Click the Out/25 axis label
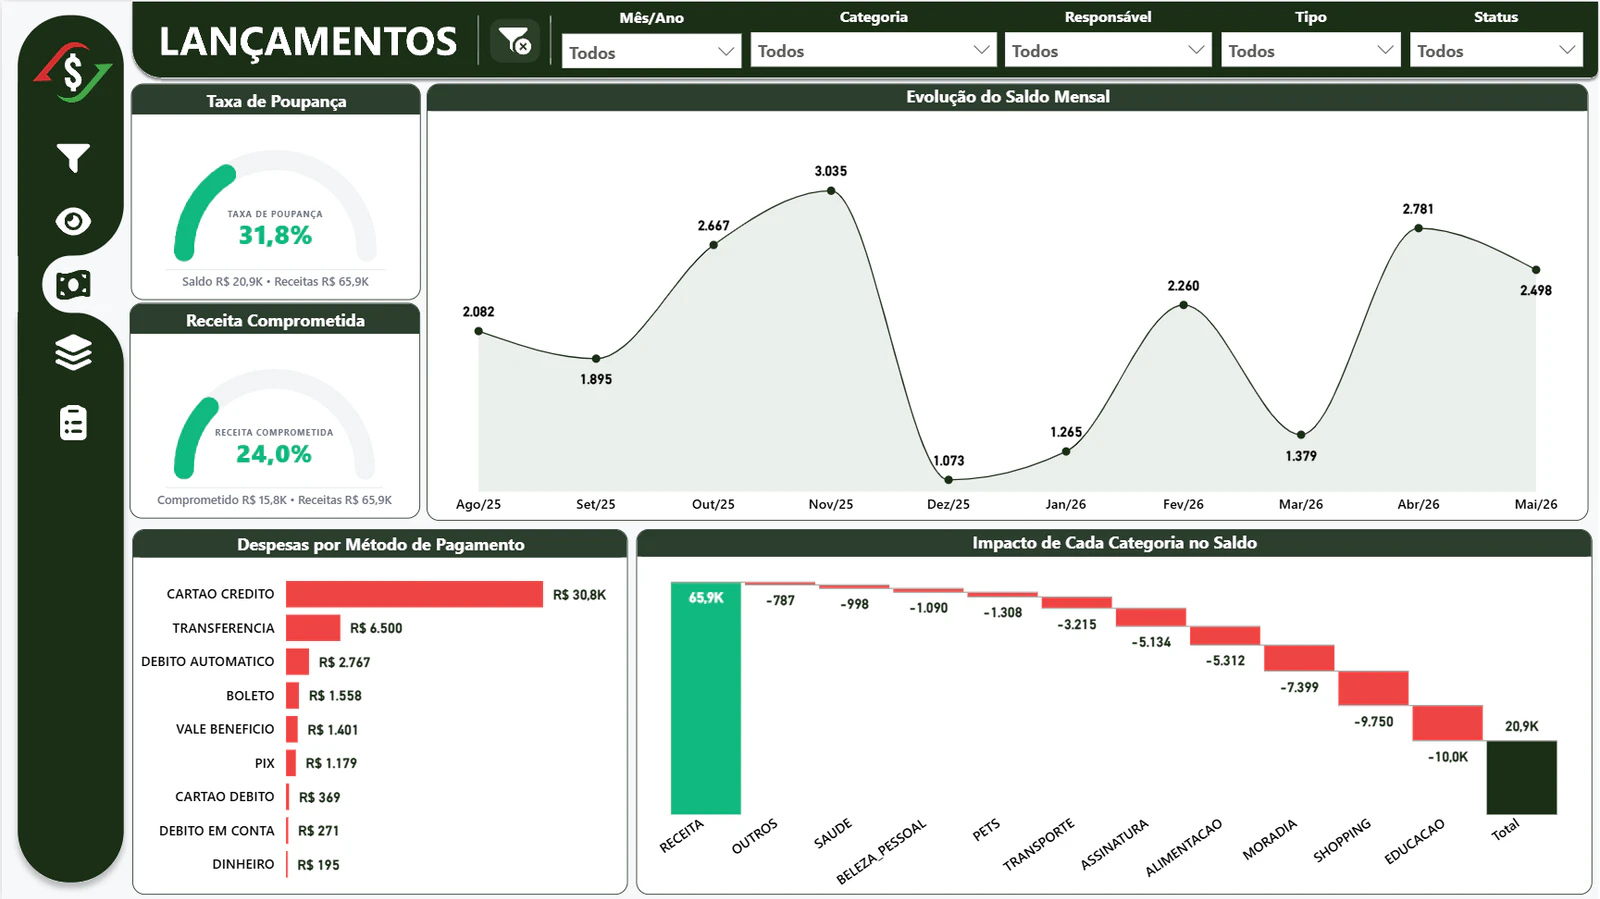 pos(713,504)
